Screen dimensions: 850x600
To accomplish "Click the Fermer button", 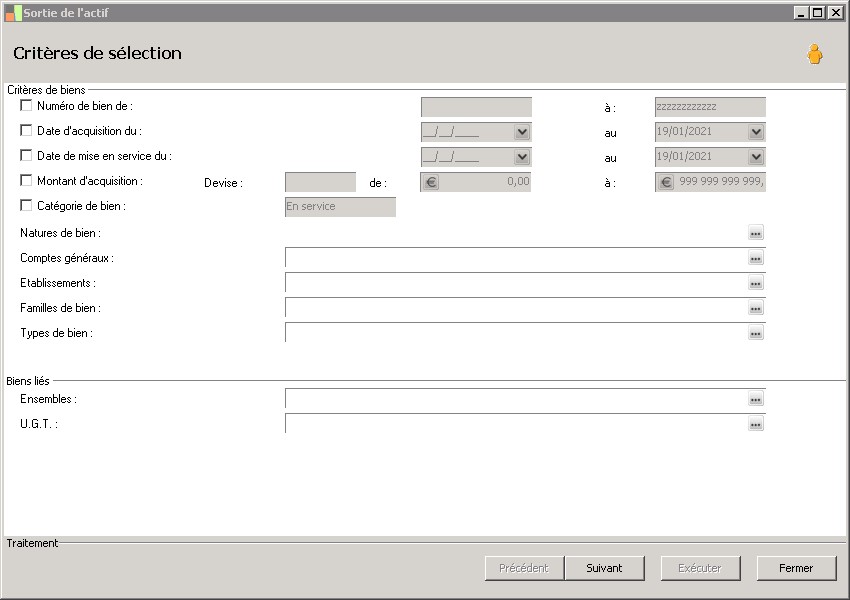I will pos(796,568).
